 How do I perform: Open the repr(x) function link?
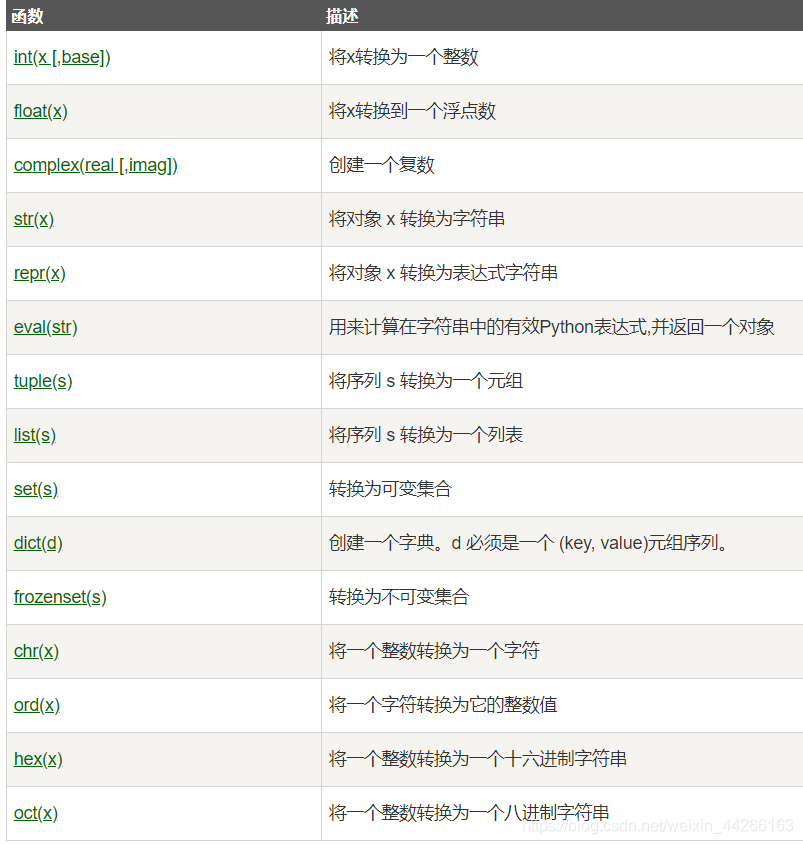(x=40, y=273)
